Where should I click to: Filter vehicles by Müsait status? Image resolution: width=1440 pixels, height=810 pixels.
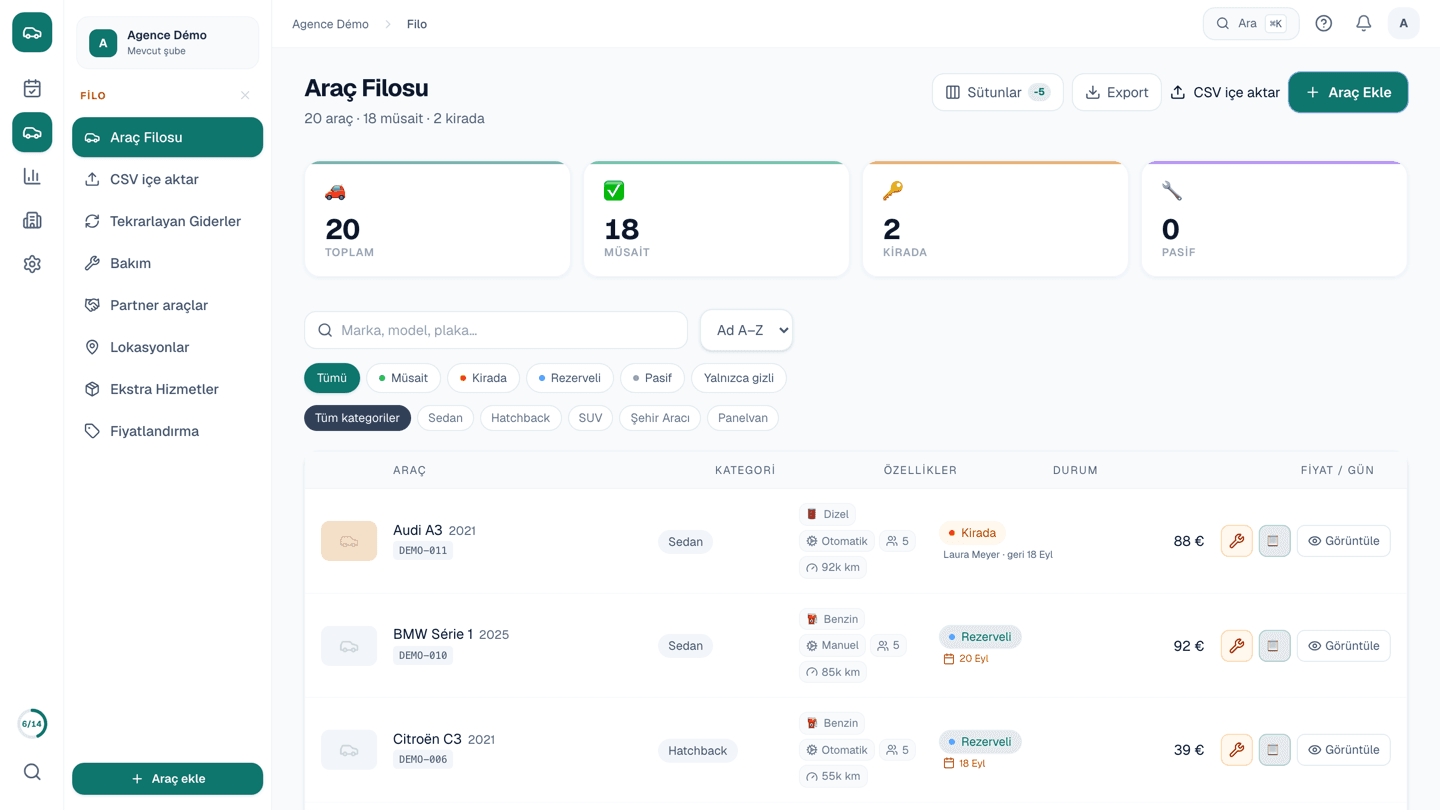(x=403, y=378)
